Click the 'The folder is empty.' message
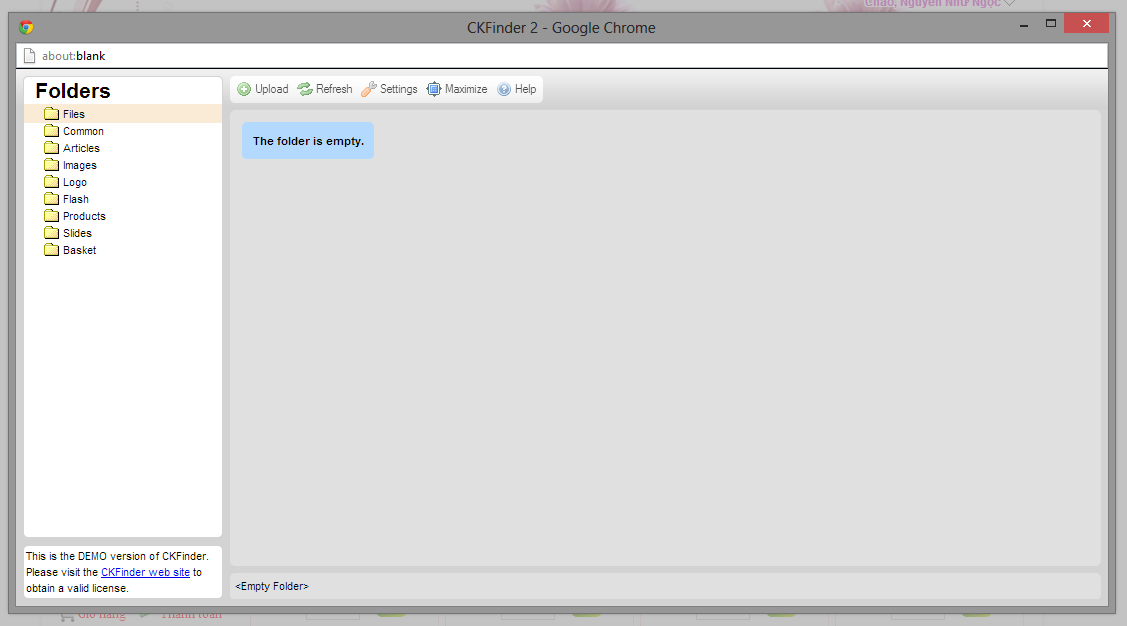Image resolution: width=1127 pixels, height=626 pixels. (x=308, y=141)
